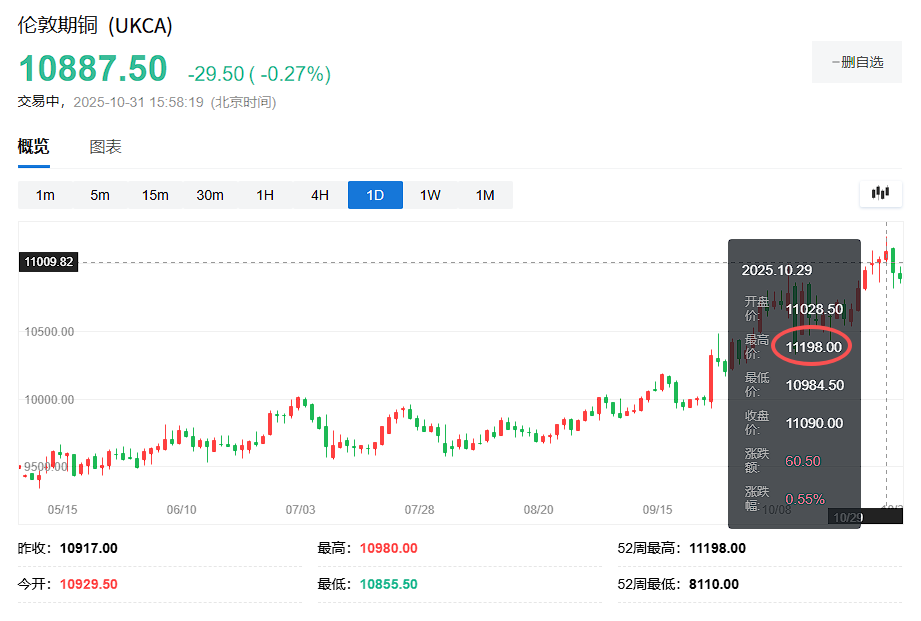Switch to the 概览 tab
Viewport: 921px width, 621px height.
[x=33, y=146]
